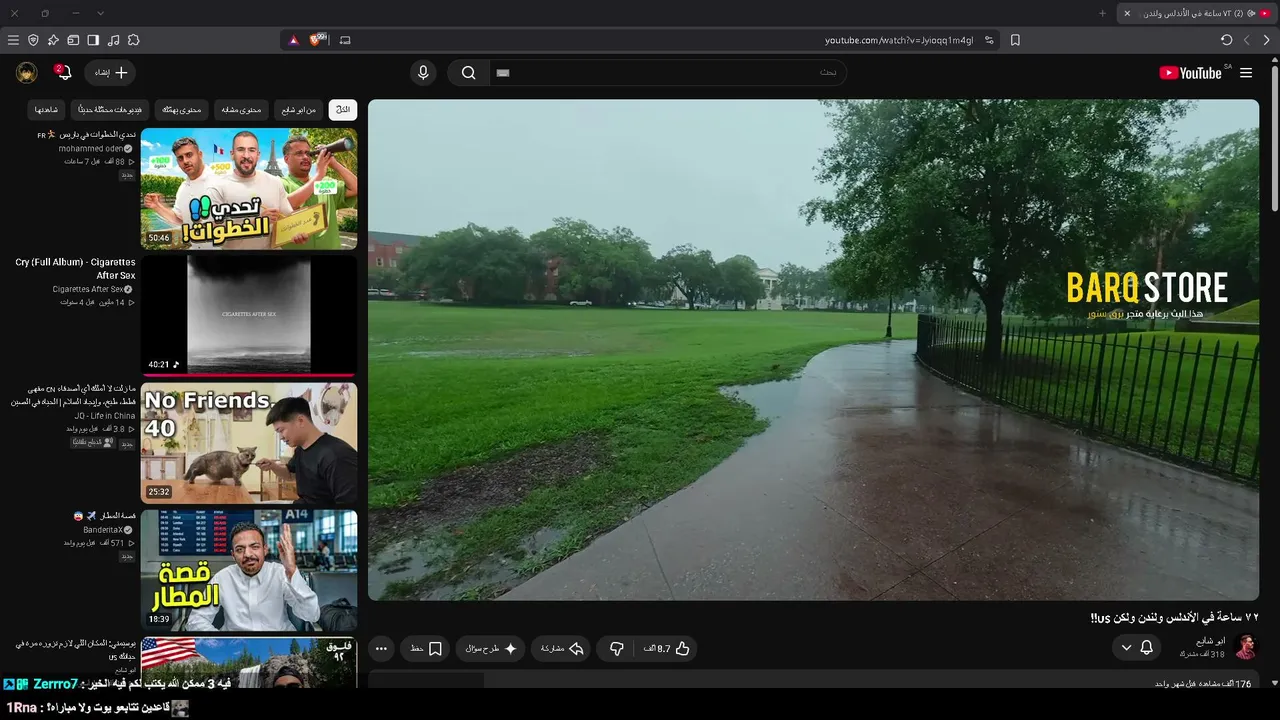Open the Brave Shields lion icon
1280x720 pixels.
(x=318, y=40)
